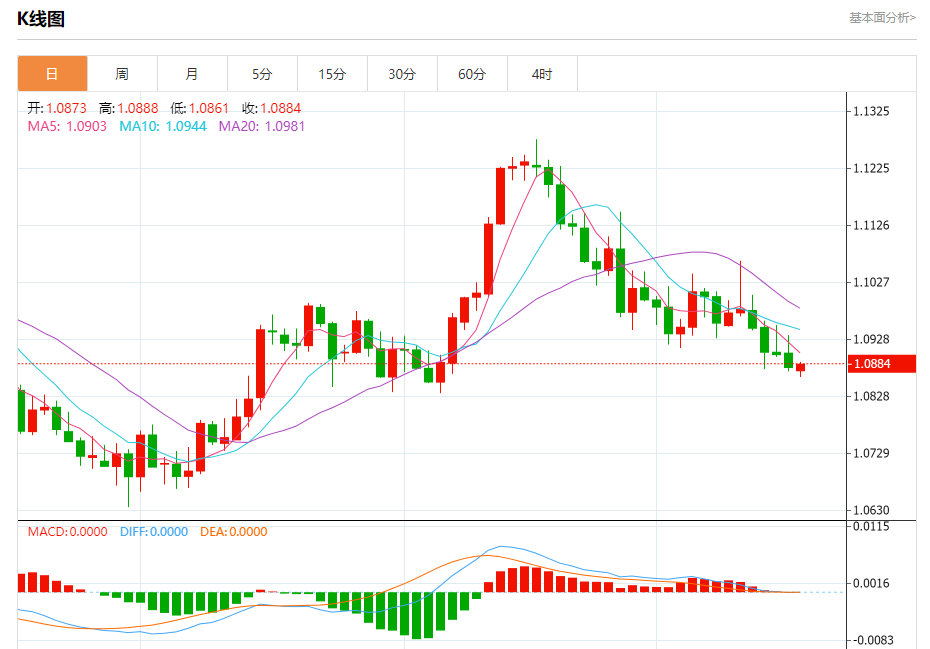Click the 高:1.0888 high value
The image size is (930, 649).
129,108
